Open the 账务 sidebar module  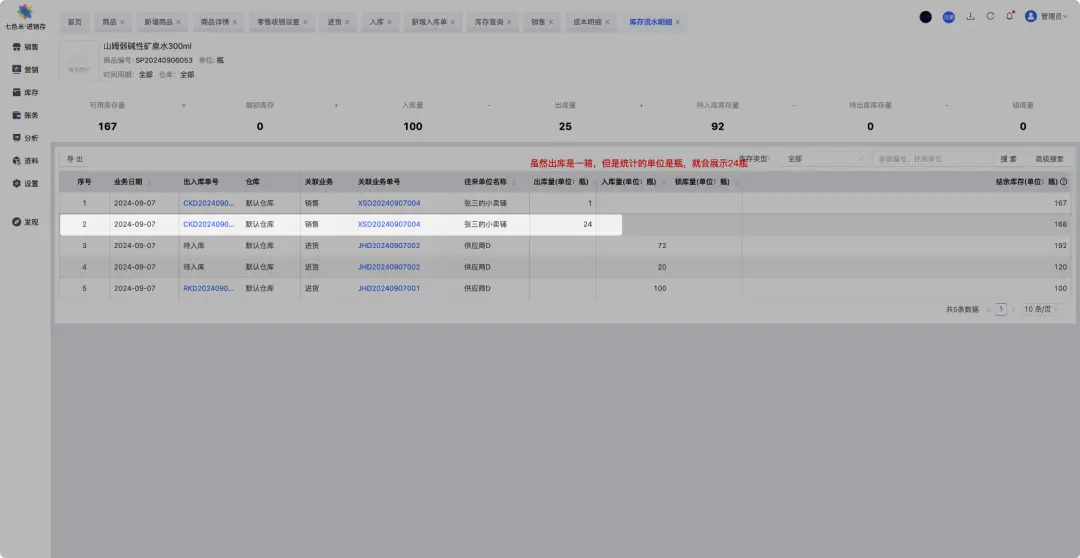25,115
